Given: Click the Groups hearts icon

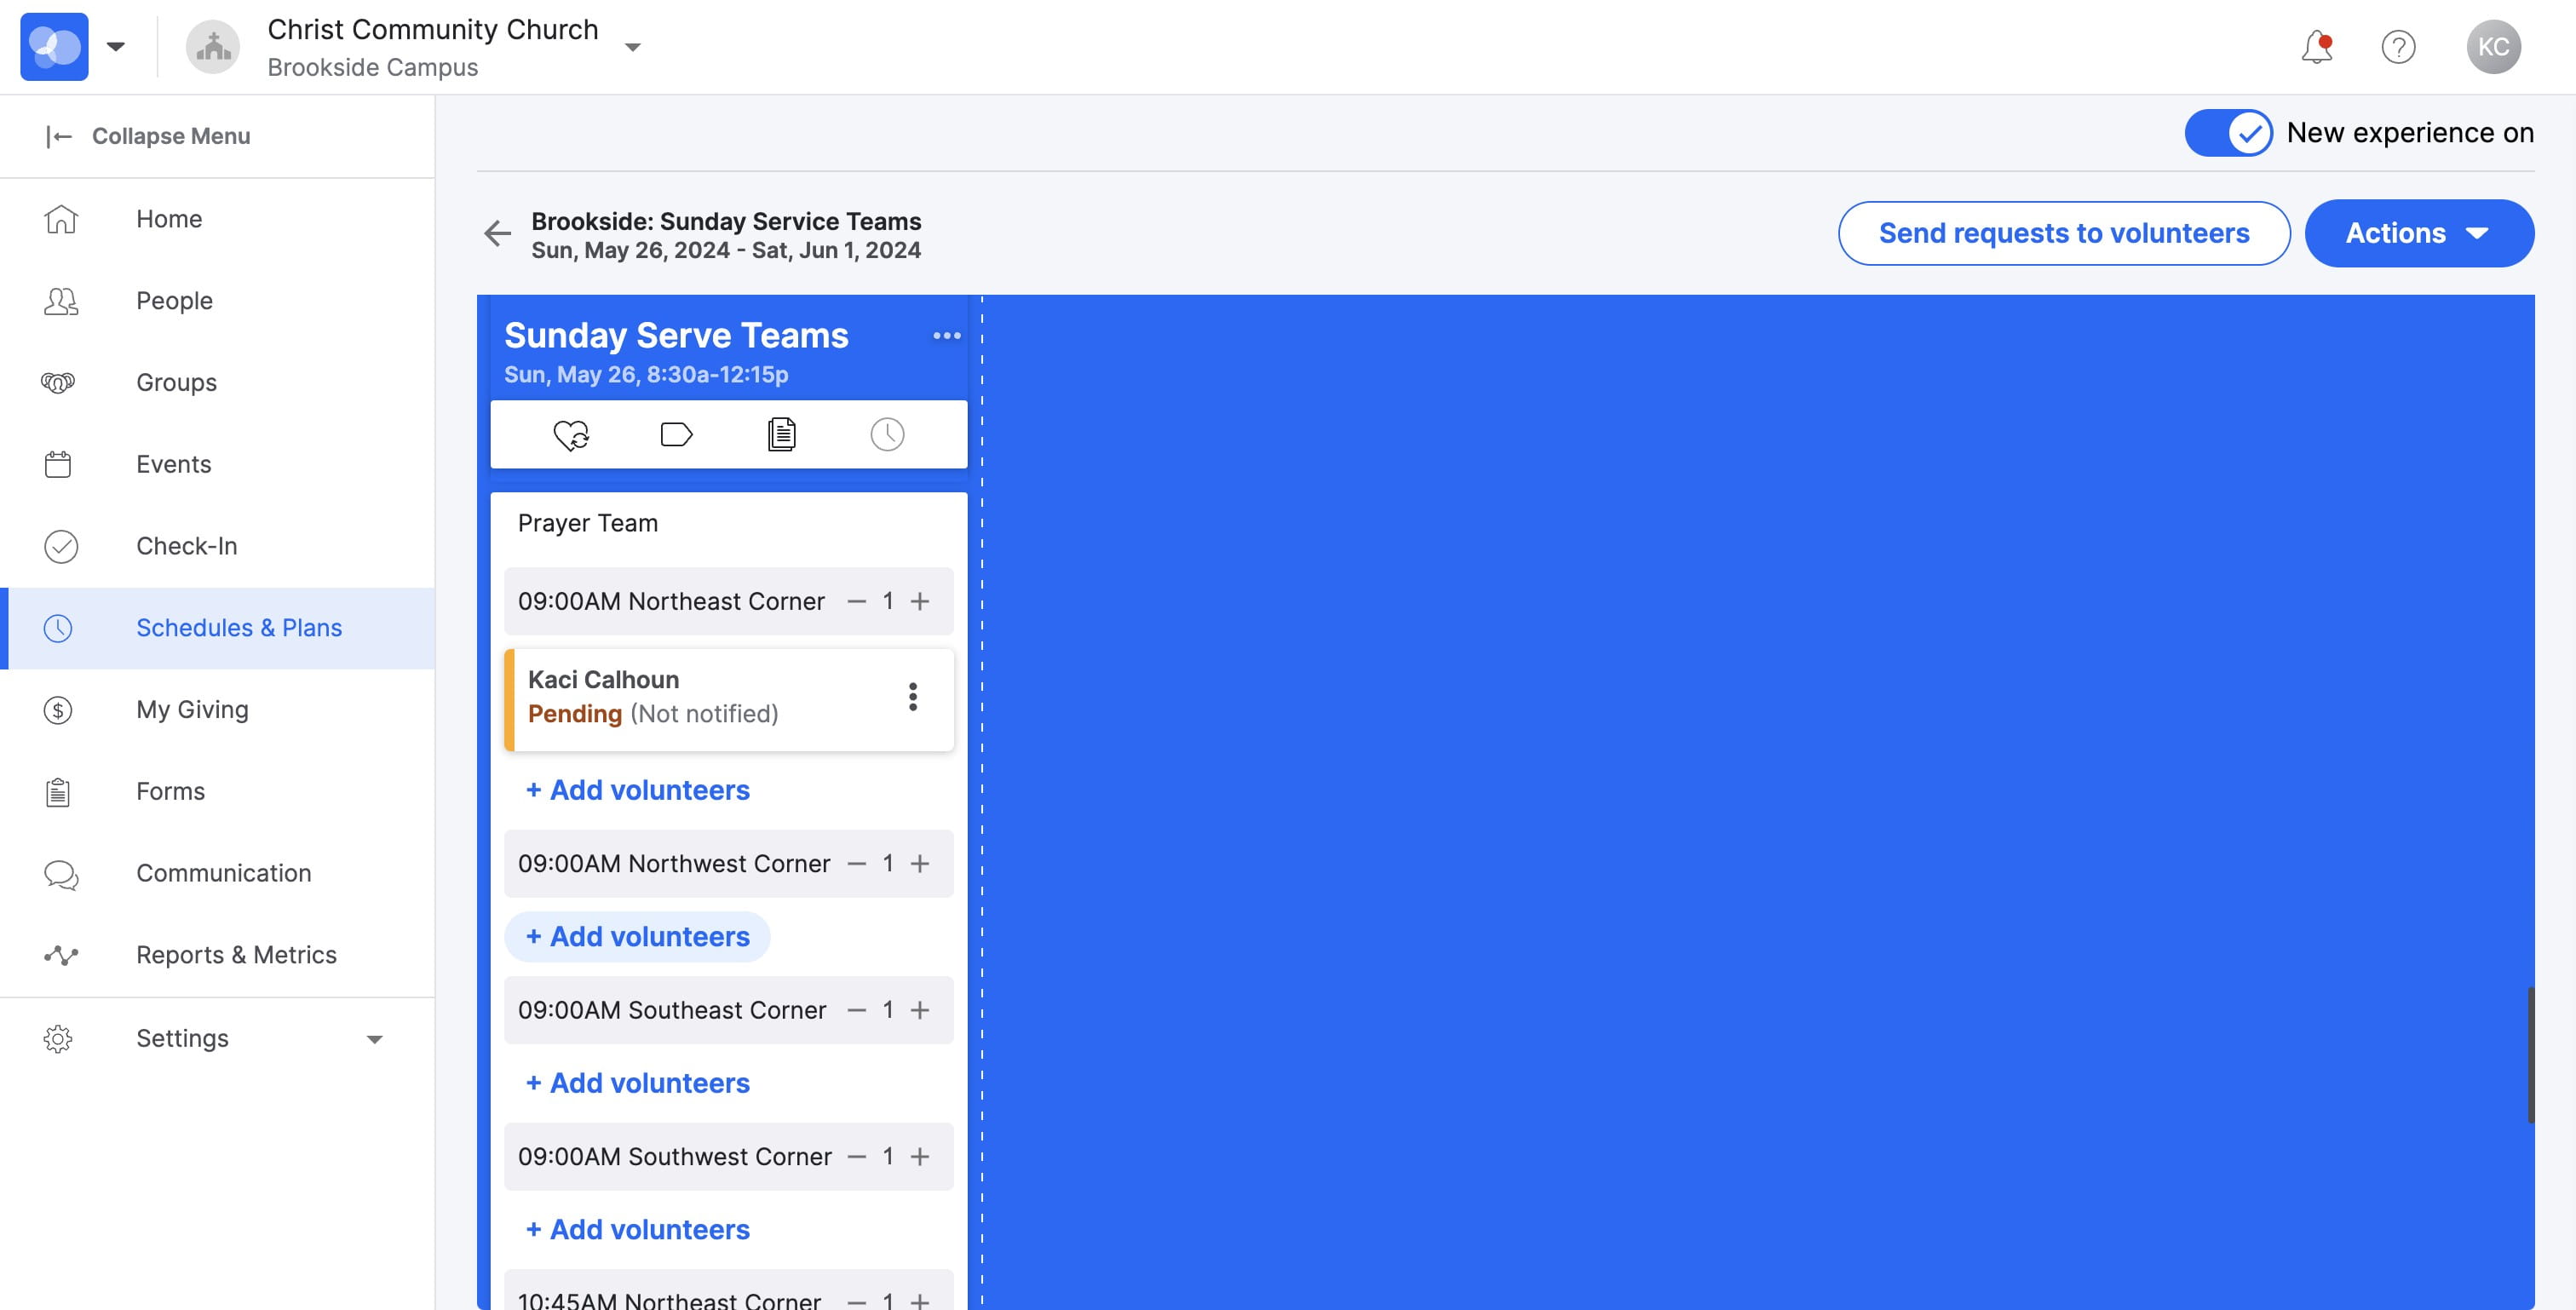Looking at the screenshot, I should 58,383.
